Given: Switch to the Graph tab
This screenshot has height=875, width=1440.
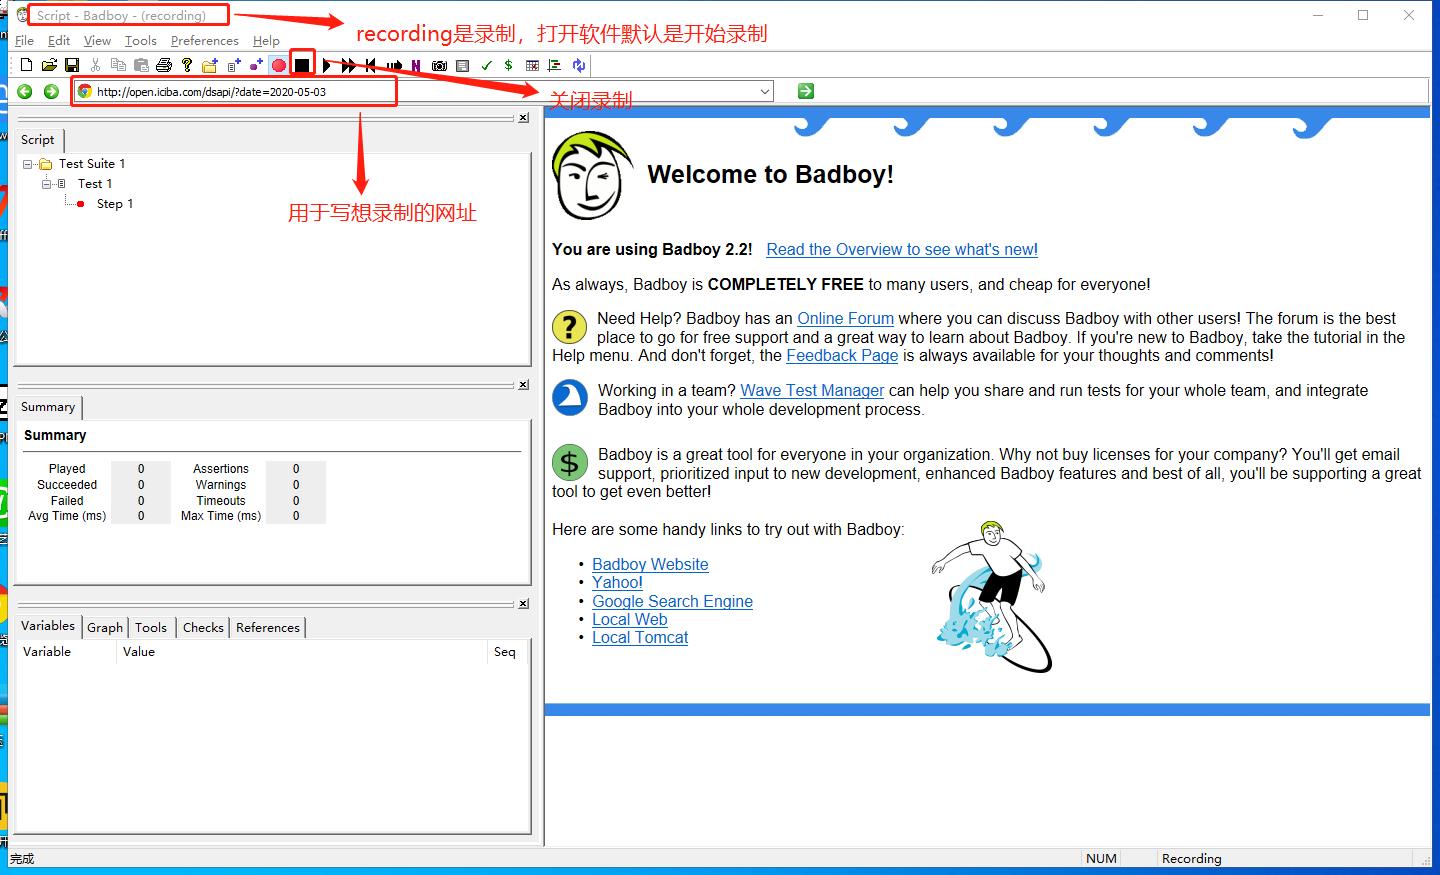Looking at the screenshot, I should point(105,627).
